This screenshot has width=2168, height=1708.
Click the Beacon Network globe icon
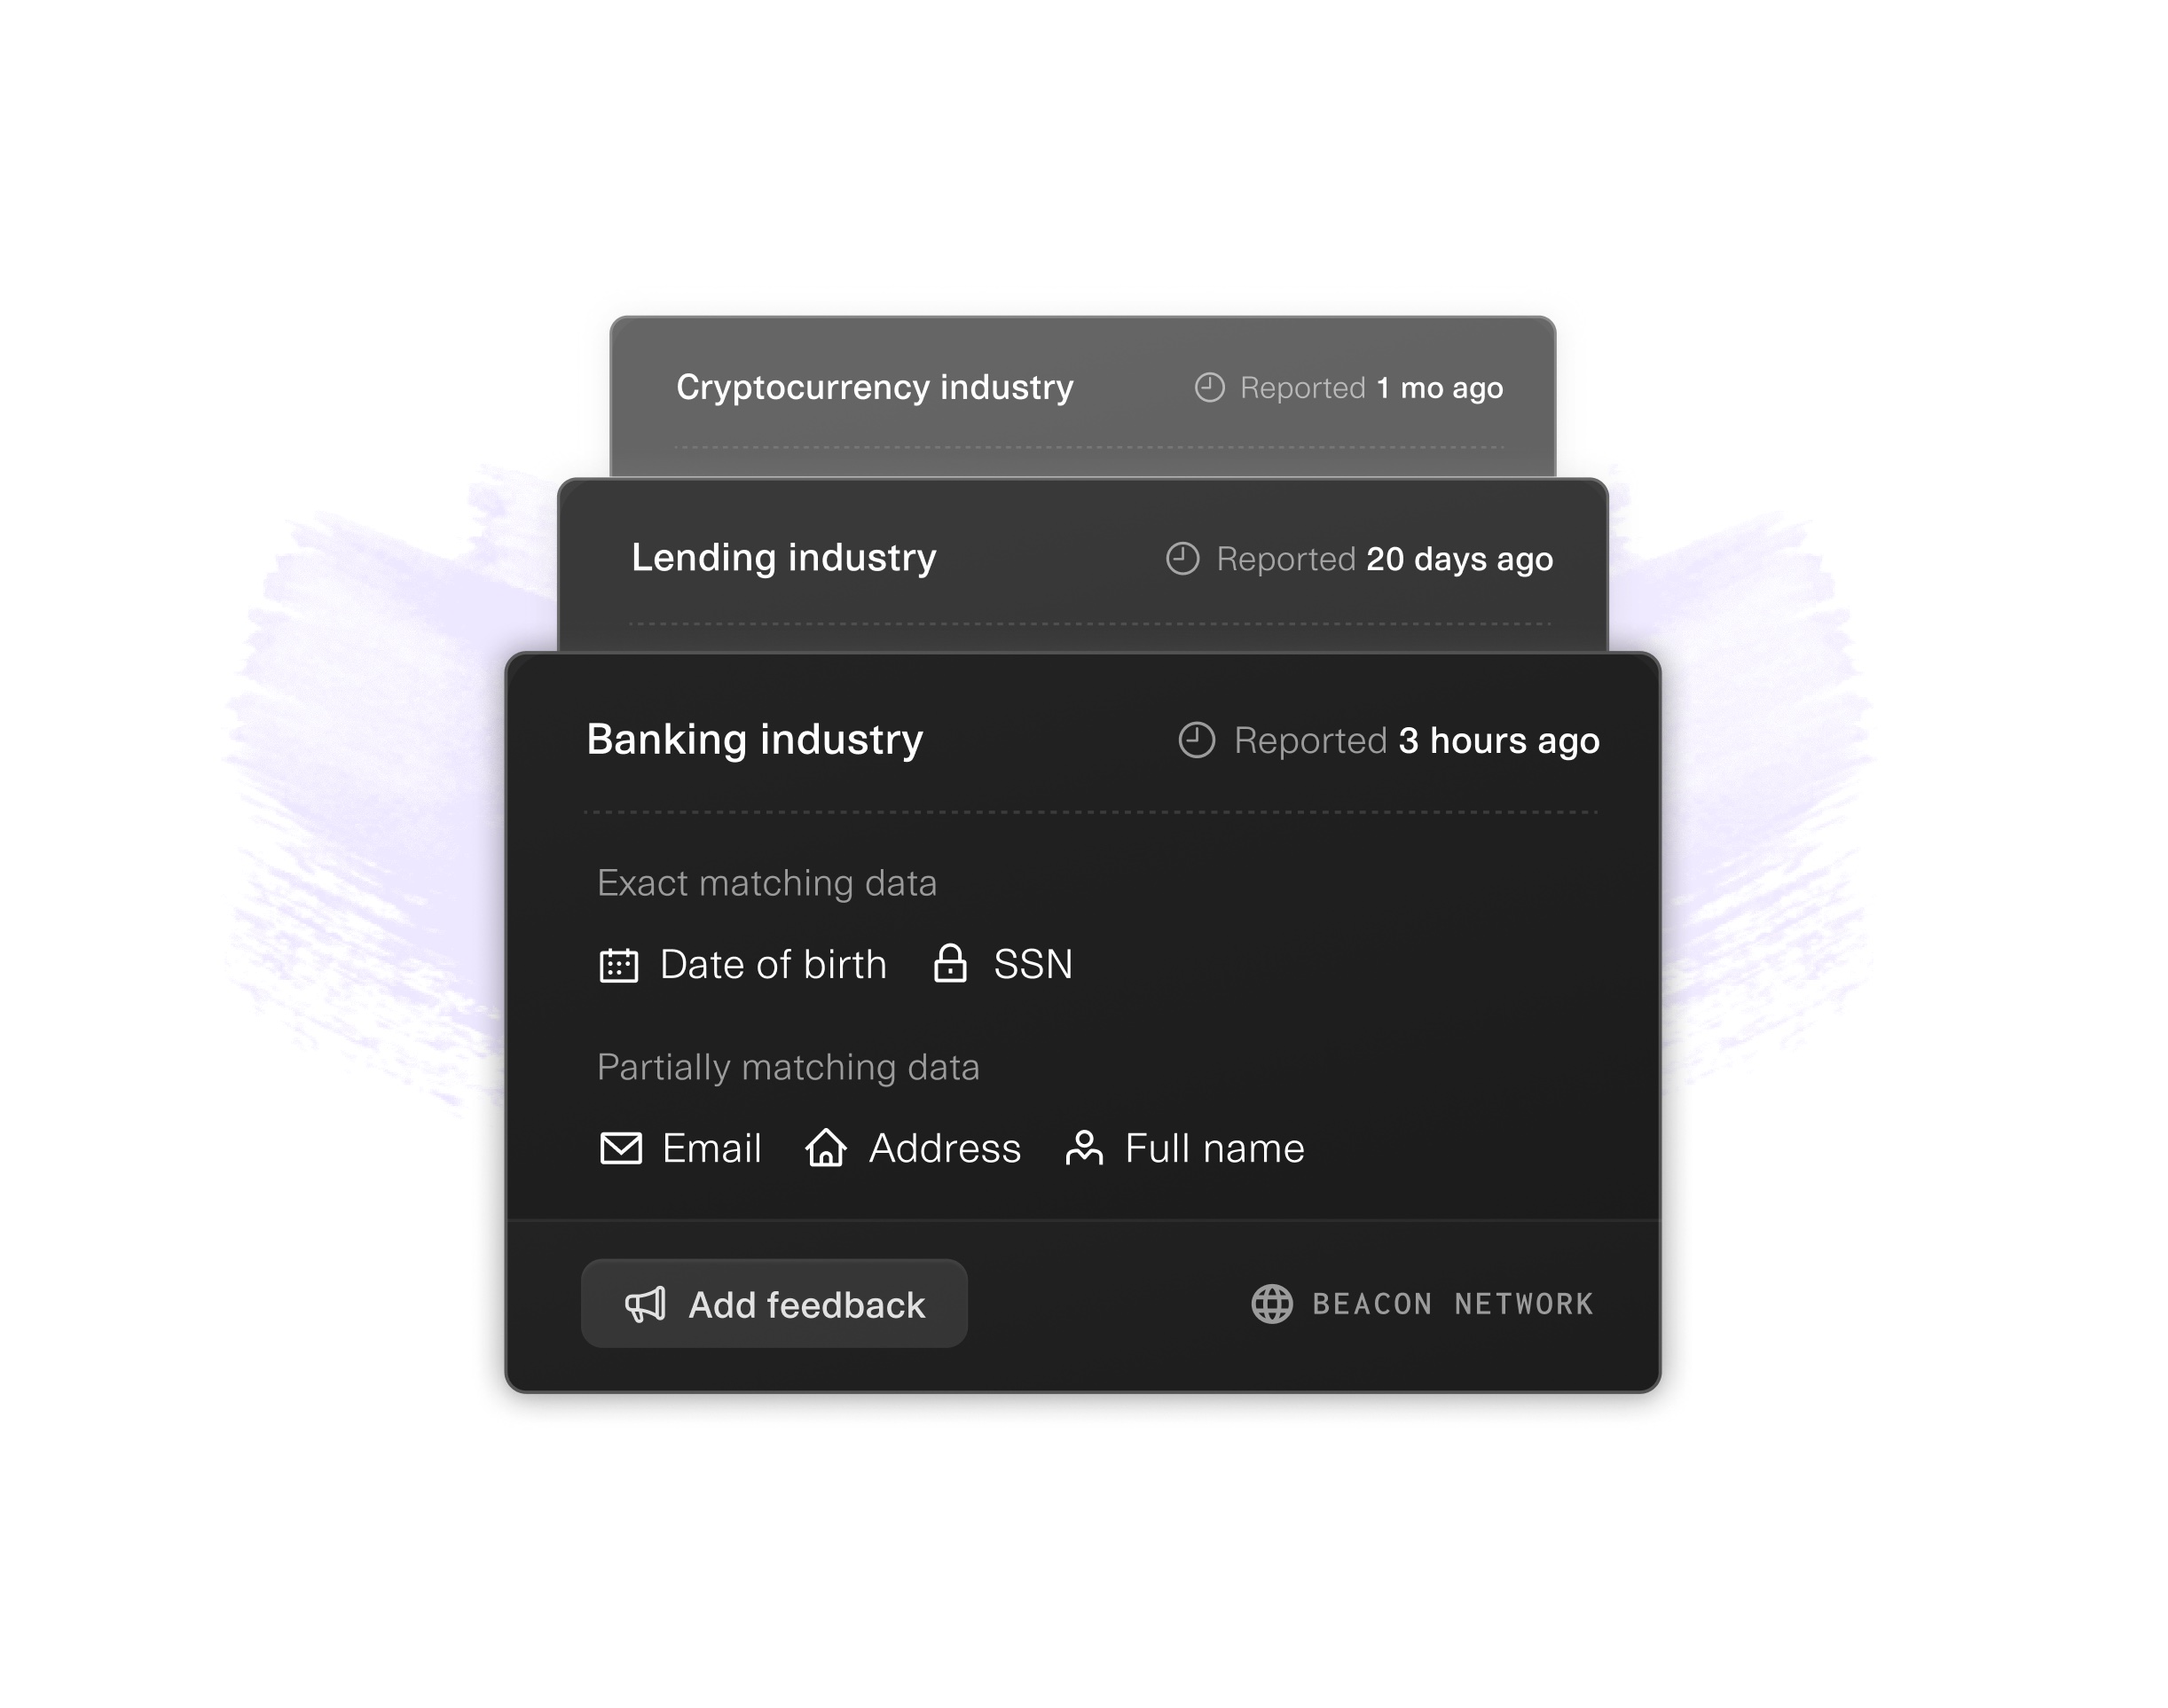pyautogui.click(x=1272, y=1304)
